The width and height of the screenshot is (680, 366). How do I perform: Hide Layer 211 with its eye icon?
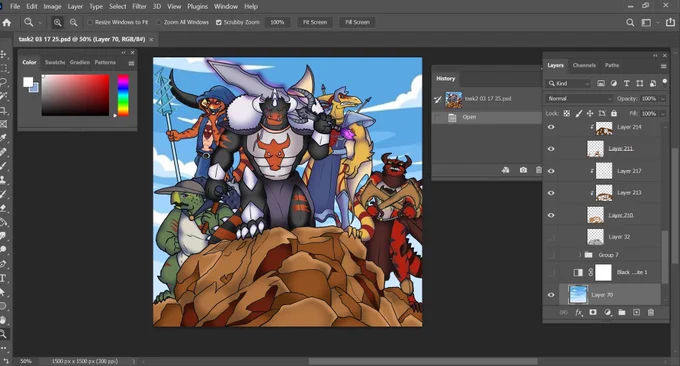tap(551, 149)
